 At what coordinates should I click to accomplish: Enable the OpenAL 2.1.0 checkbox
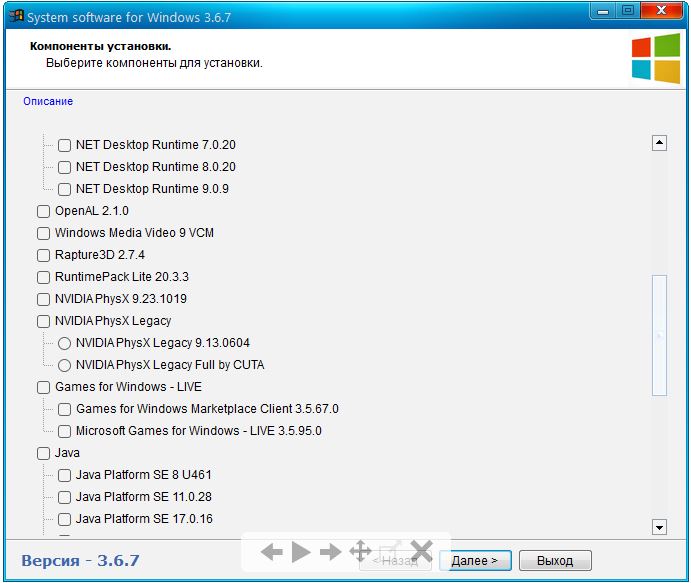tap(44, 211)
